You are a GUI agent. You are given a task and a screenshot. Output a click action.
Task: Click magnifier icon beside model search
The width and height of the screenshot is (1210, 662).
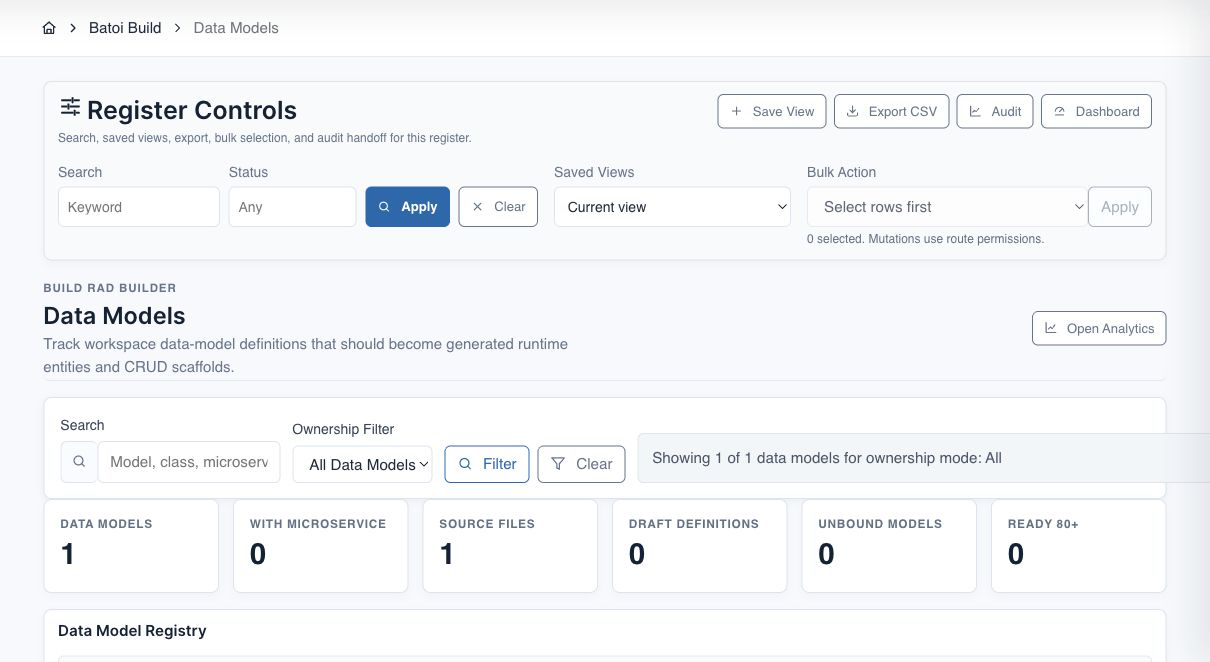pos(79,462)
